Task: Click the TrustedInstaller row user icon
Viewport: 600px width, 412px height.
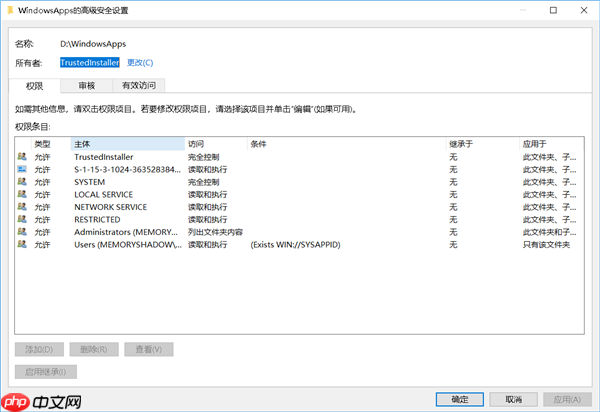Action: tap(22, 156)
